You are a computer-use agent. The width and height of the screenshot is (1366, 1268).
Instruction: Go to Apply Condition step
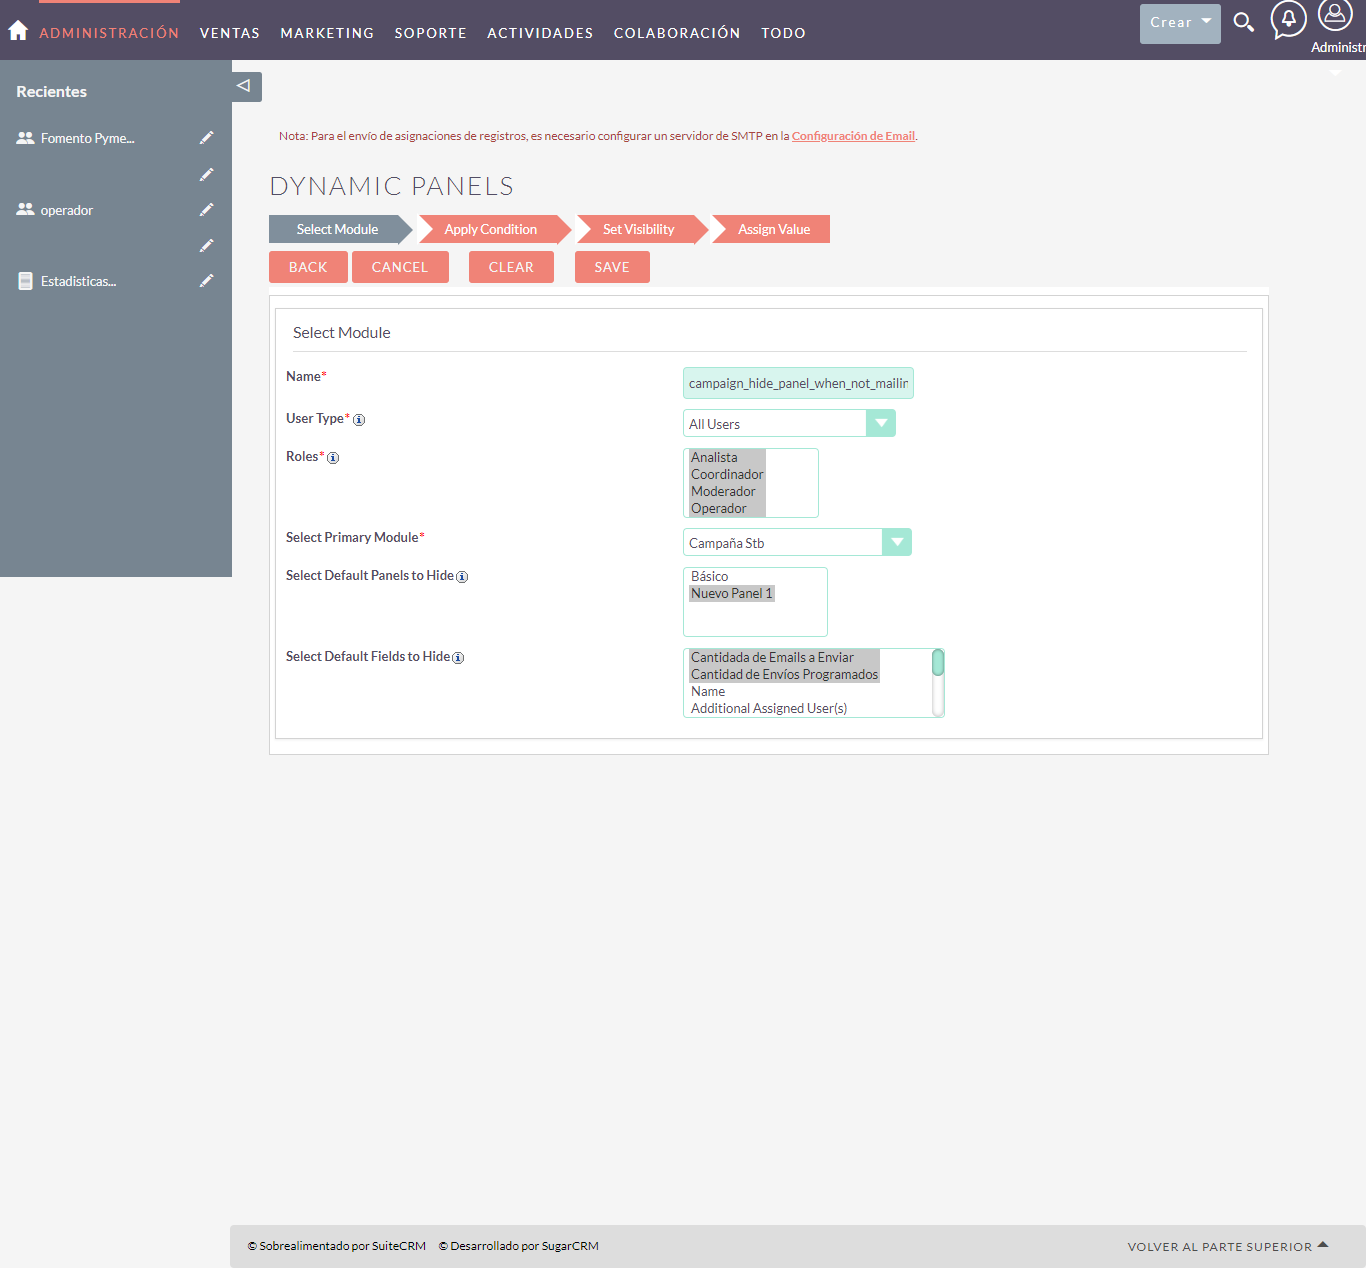pos(491,229)
